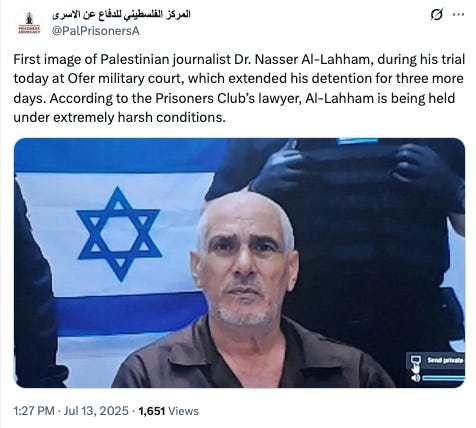Click the Send private label
The height and width of the screenshot is (428, 476).
pos(445,360)
